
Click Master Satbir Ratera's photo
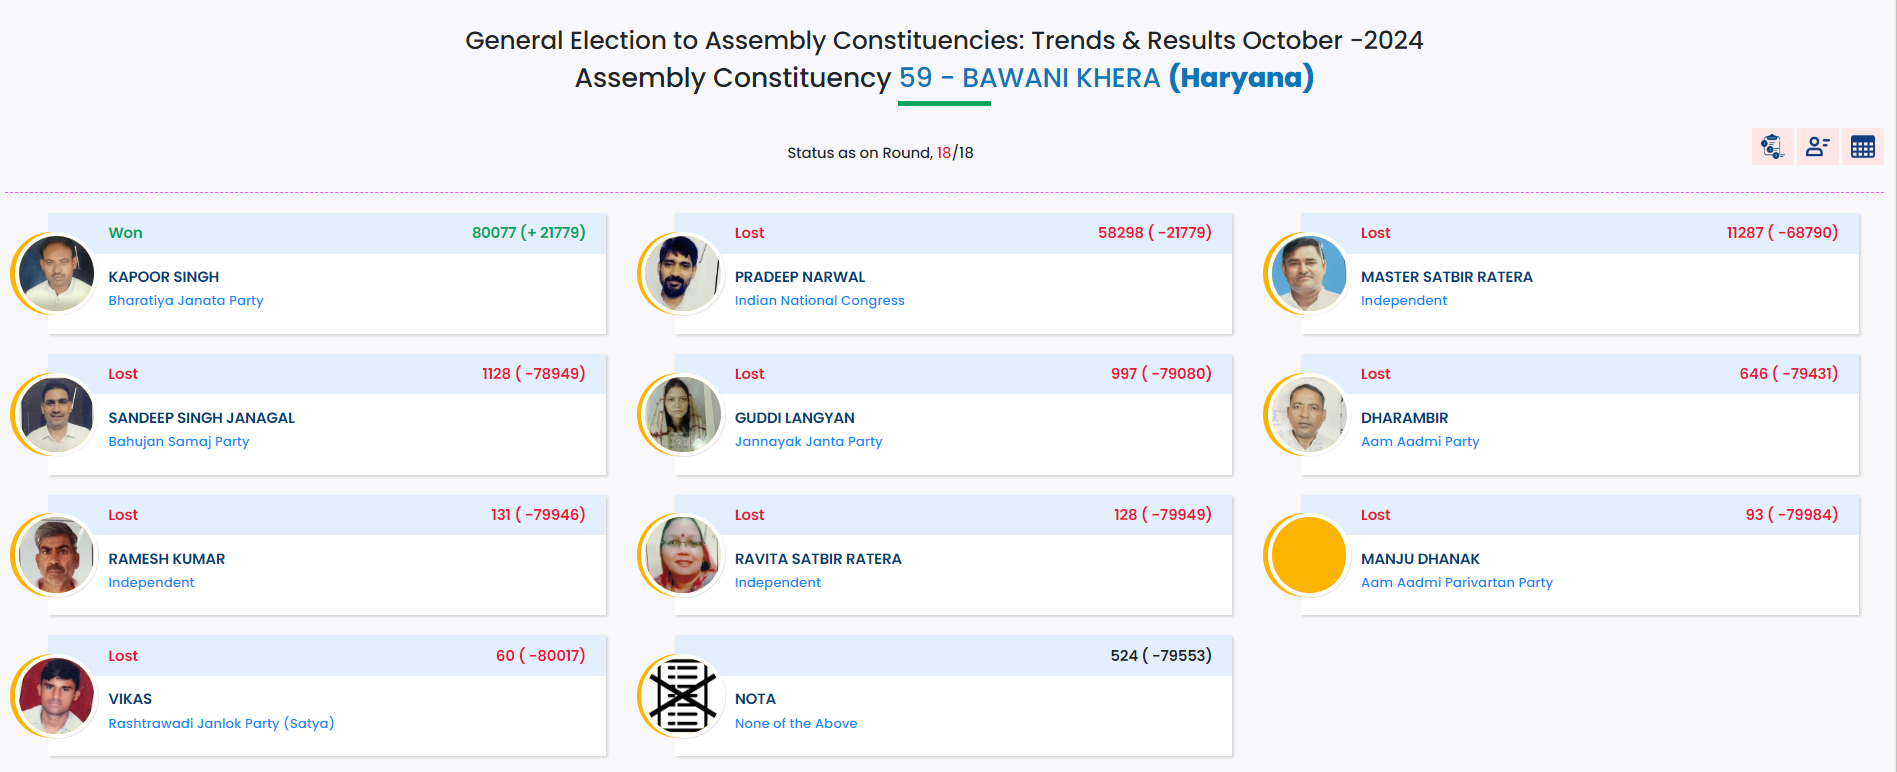coord(1308,273)
